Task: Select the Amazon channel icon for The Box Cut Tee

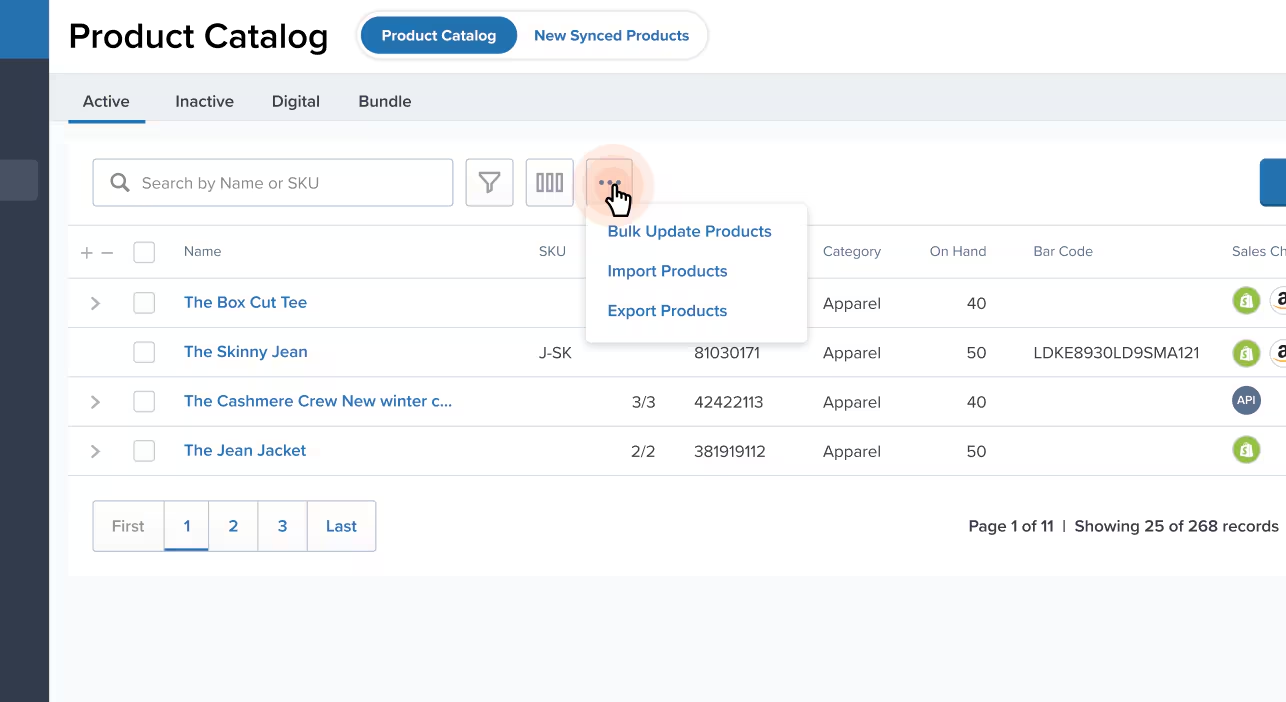Action: pyautogui.click(x=1280, y=300)
